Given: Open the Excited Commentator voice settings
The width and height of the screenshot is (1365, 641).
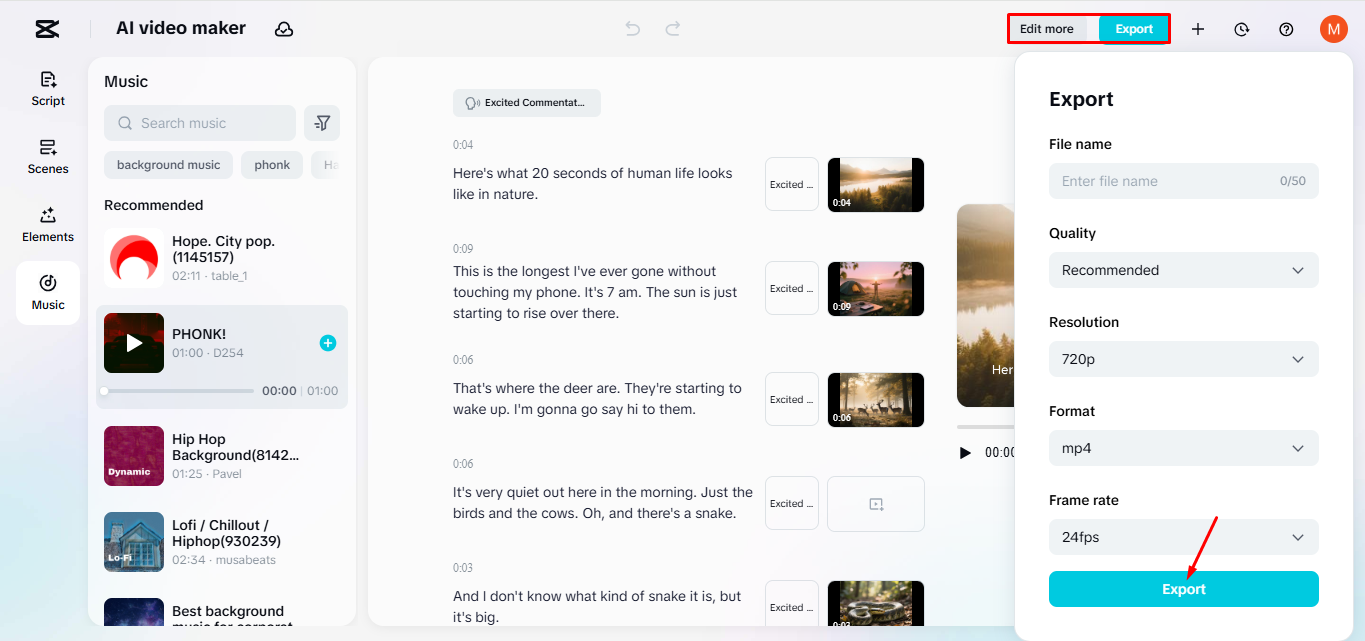Looking at the screenshot, I should click(x=526, y=102).
